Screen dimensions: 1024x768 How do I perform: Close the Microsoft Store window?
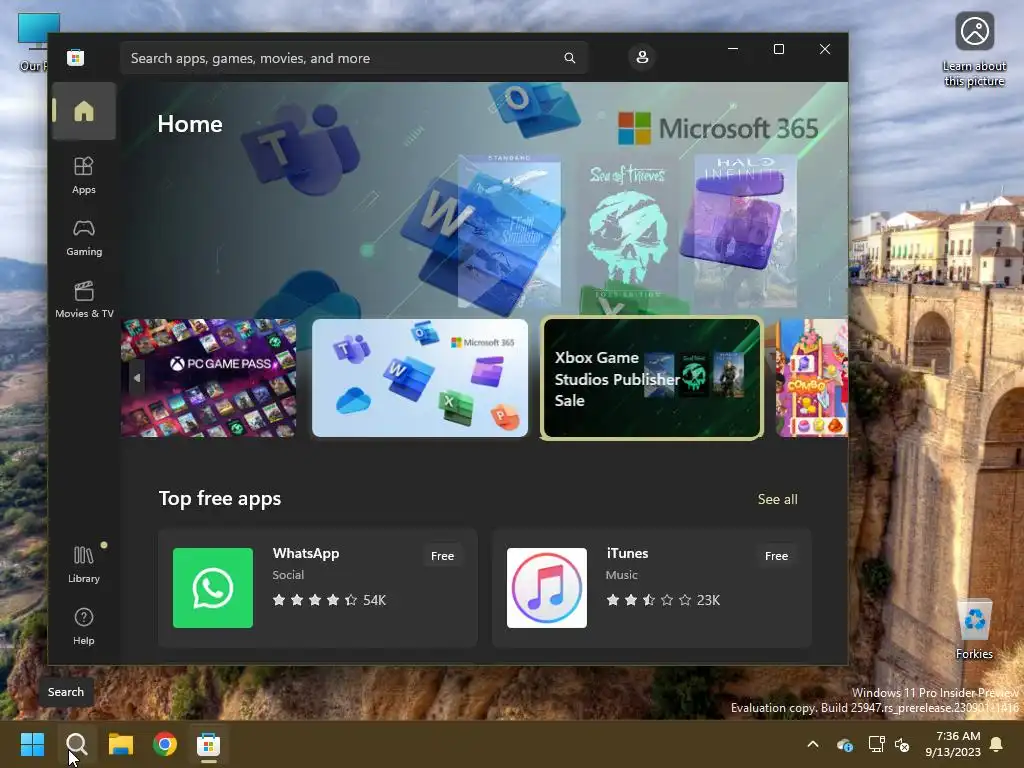(825, 49)
